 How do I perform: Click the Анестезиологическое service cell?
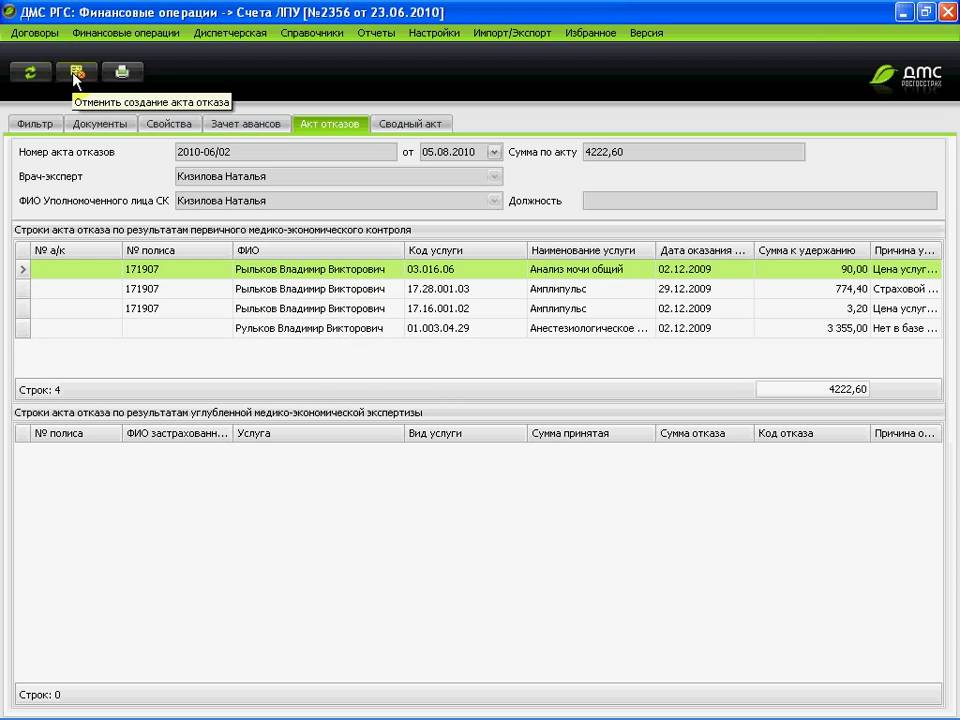591,328
